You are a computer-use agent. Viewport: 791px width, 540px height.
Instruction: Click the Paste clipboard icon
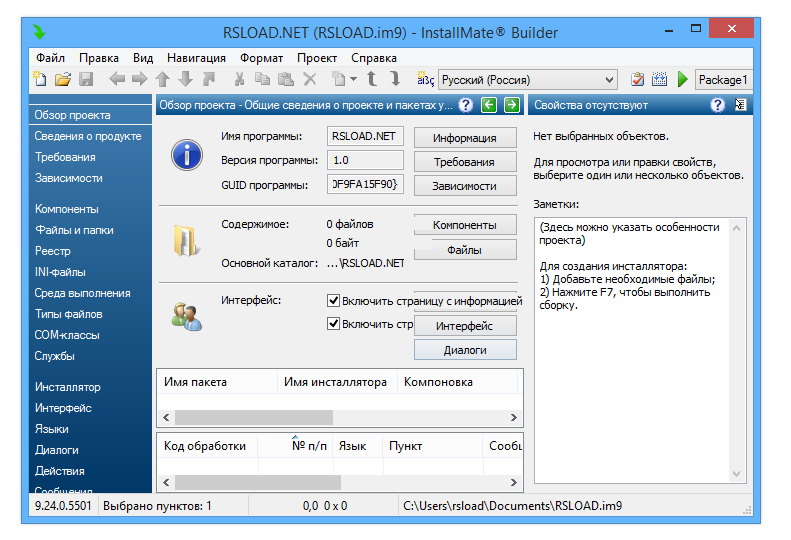(286, 79)
